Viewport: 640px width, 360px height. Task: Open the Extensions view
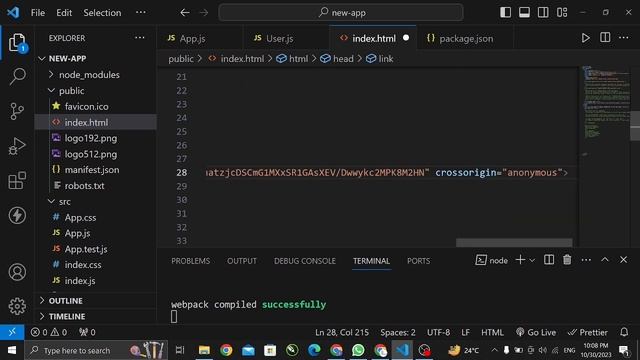click(x=17, y=180)
